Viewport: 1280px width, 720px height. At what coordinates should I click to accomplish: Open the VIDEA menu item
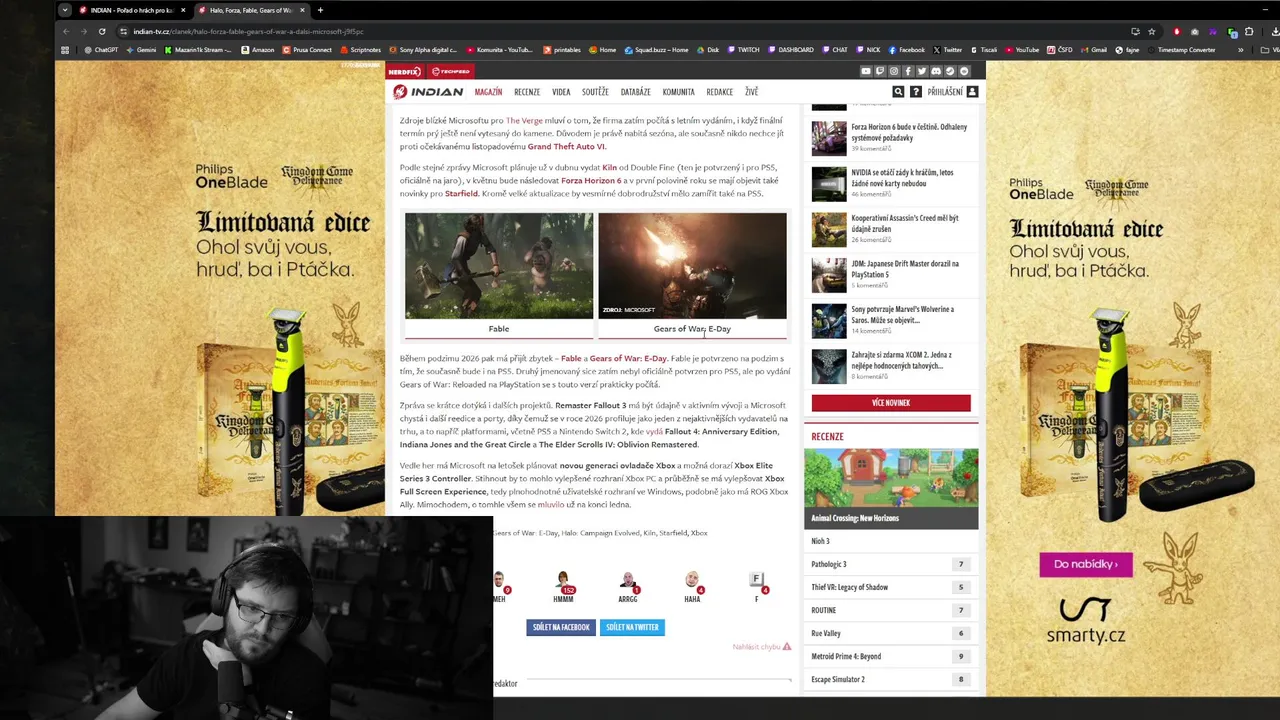coord(561,92)
